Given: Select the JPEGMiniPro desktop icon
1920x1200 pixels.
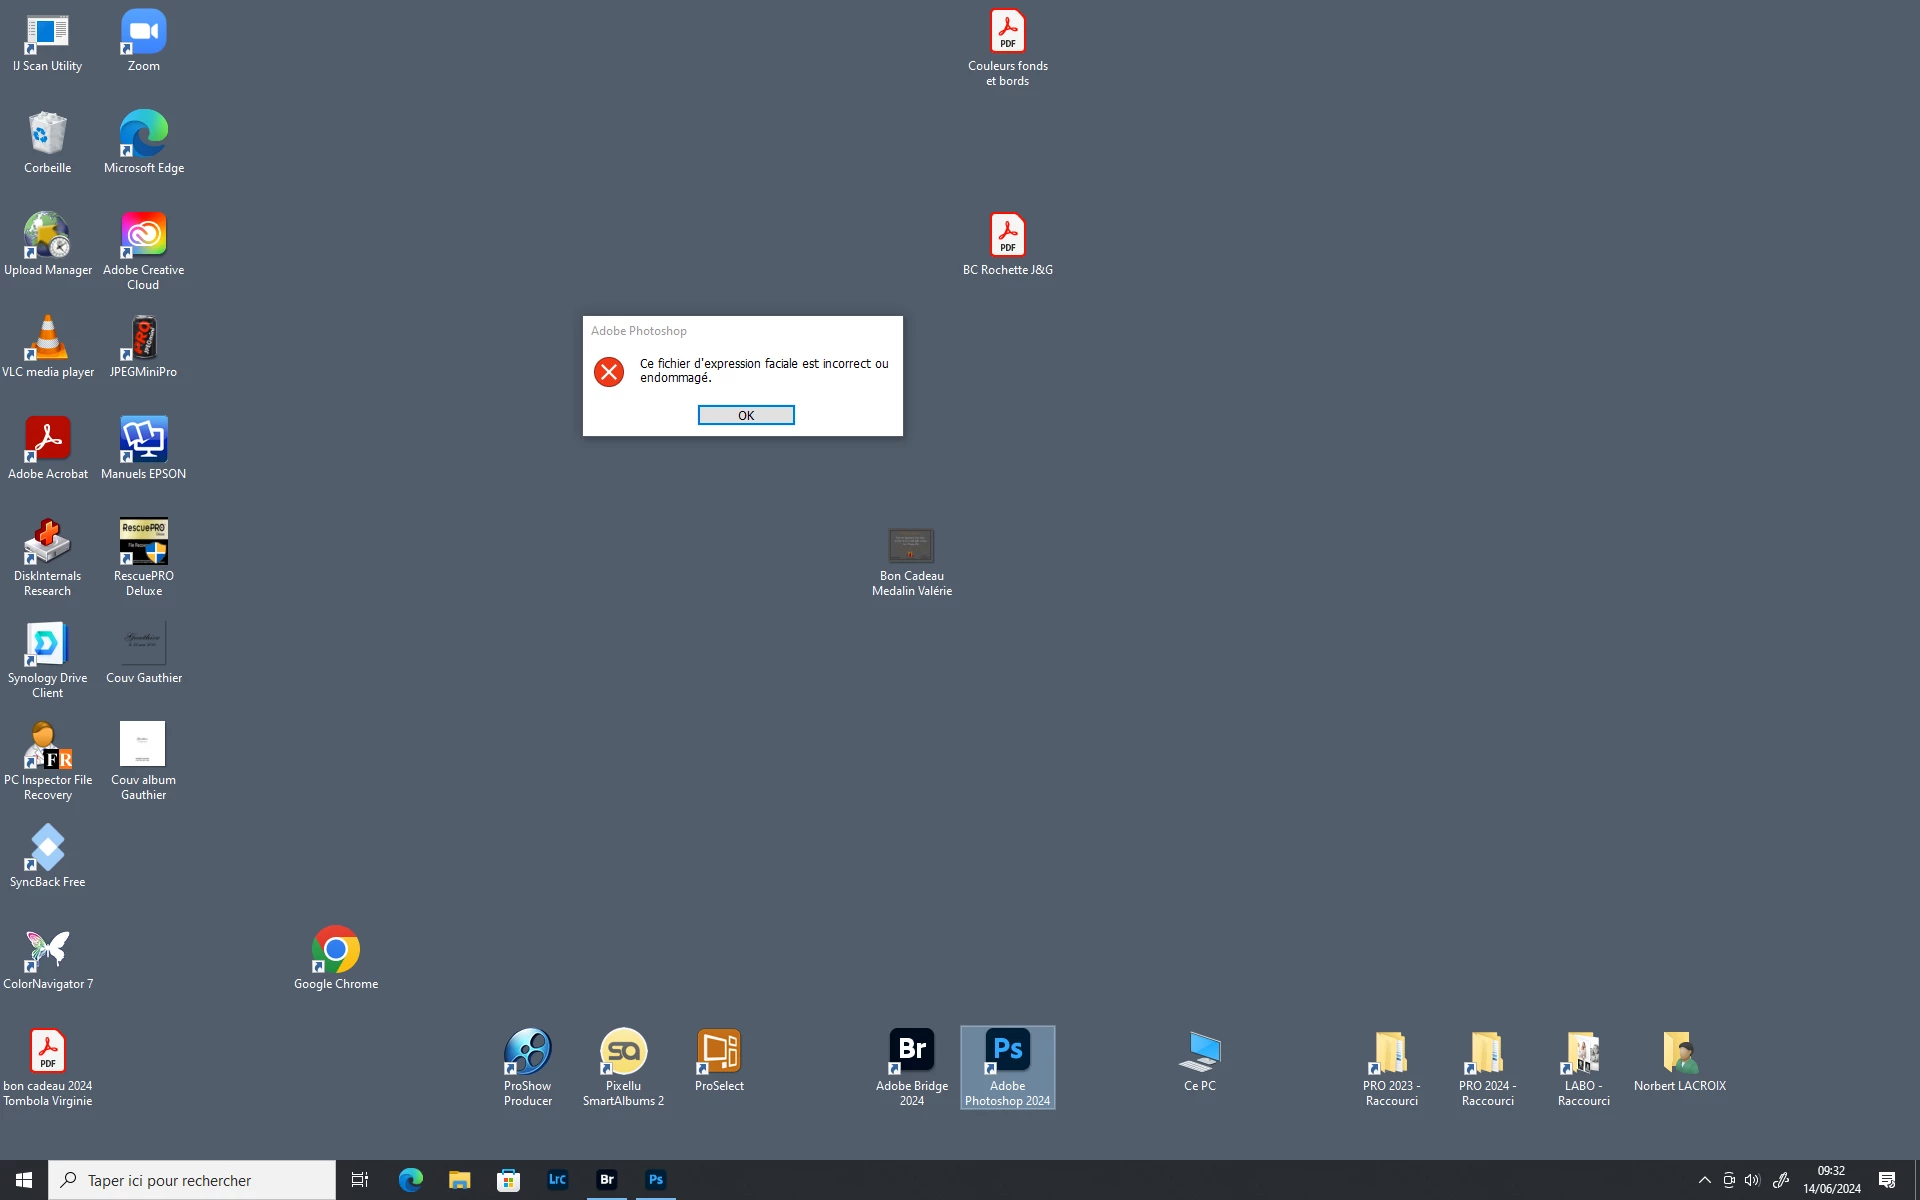Looking at the screenshot, I should coord(143,339).
